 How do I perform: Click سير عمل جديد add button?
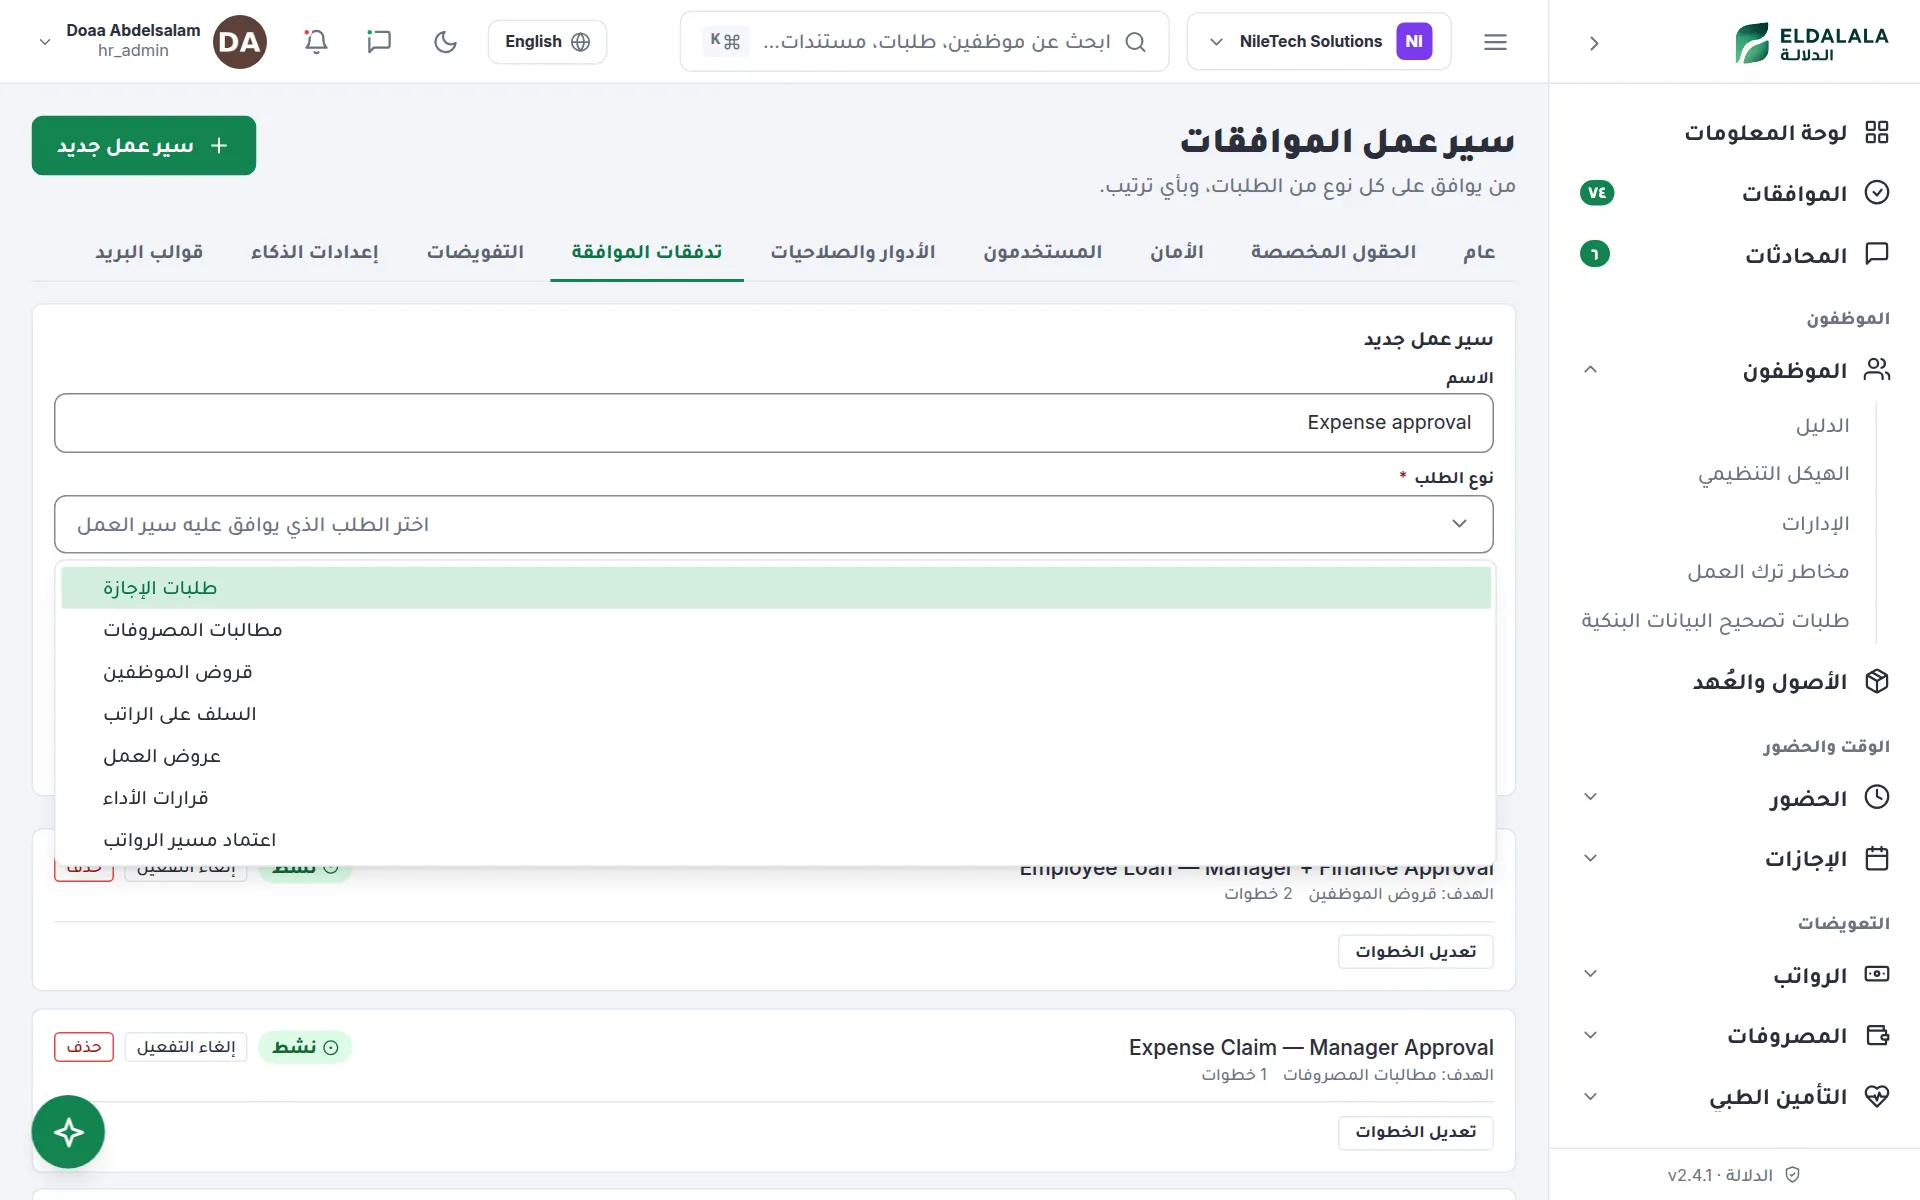(144, 146)
